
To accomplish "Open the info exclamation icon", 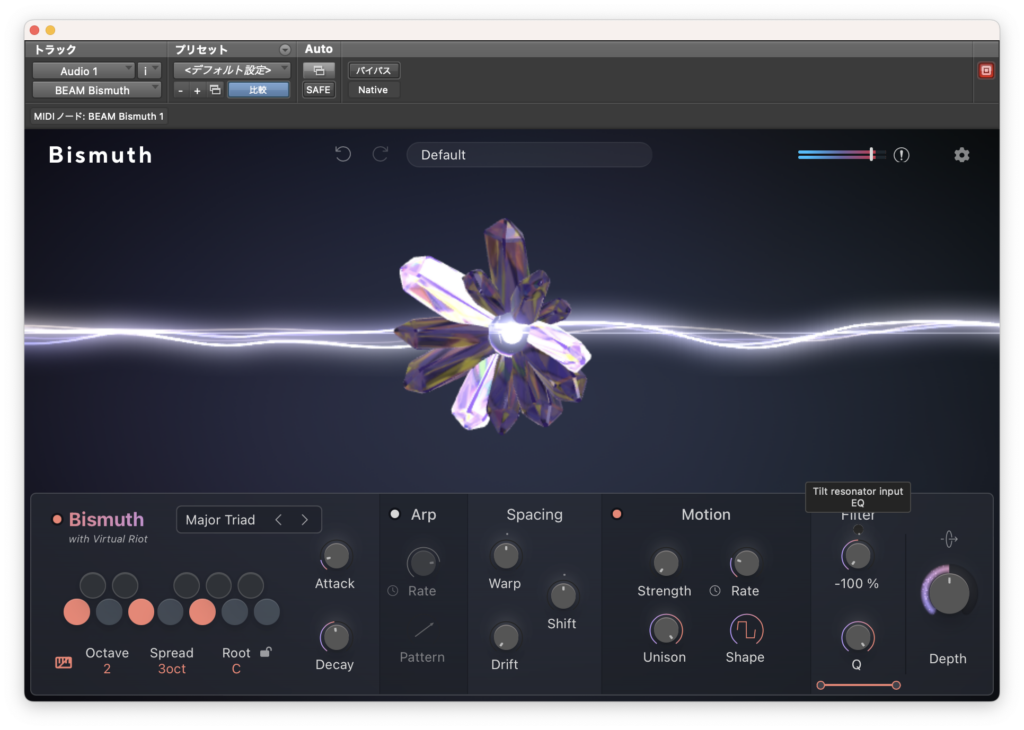I will click(901, 155).
